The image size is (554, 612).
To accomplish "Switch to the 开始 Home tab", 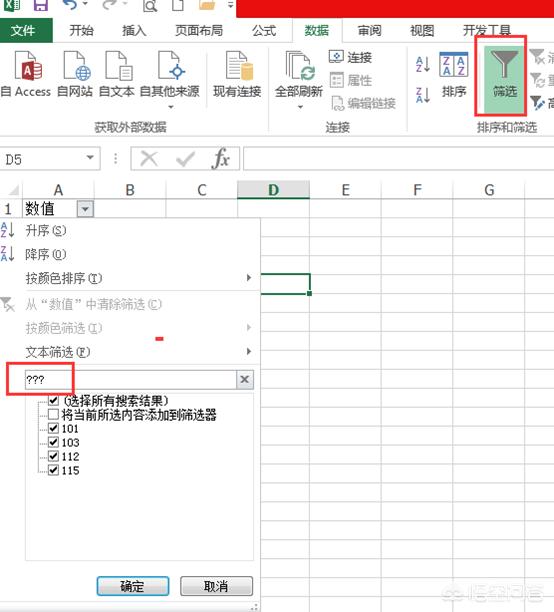I will pos(81,30).
